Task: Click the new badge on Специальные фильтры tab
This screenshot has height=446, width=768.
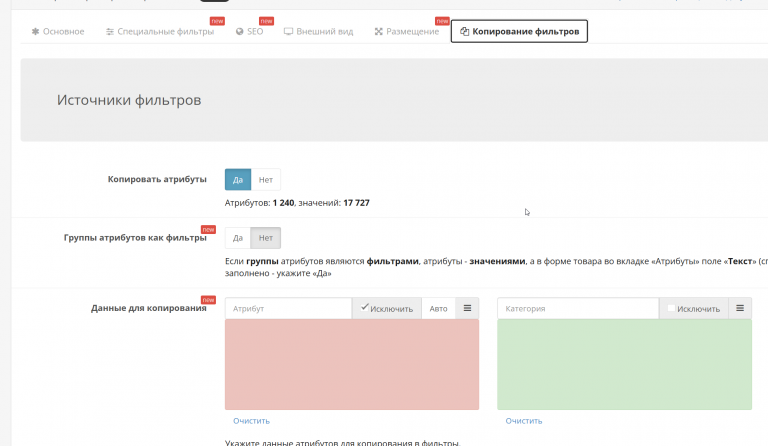Action: pyautogui.click(x=217, y=21)
